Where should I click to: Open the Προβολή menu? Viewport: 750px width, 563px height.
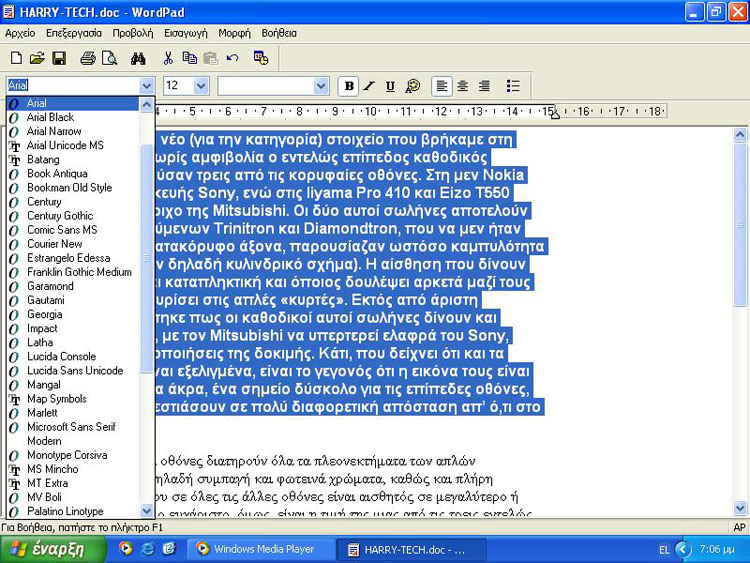(133, 33)
